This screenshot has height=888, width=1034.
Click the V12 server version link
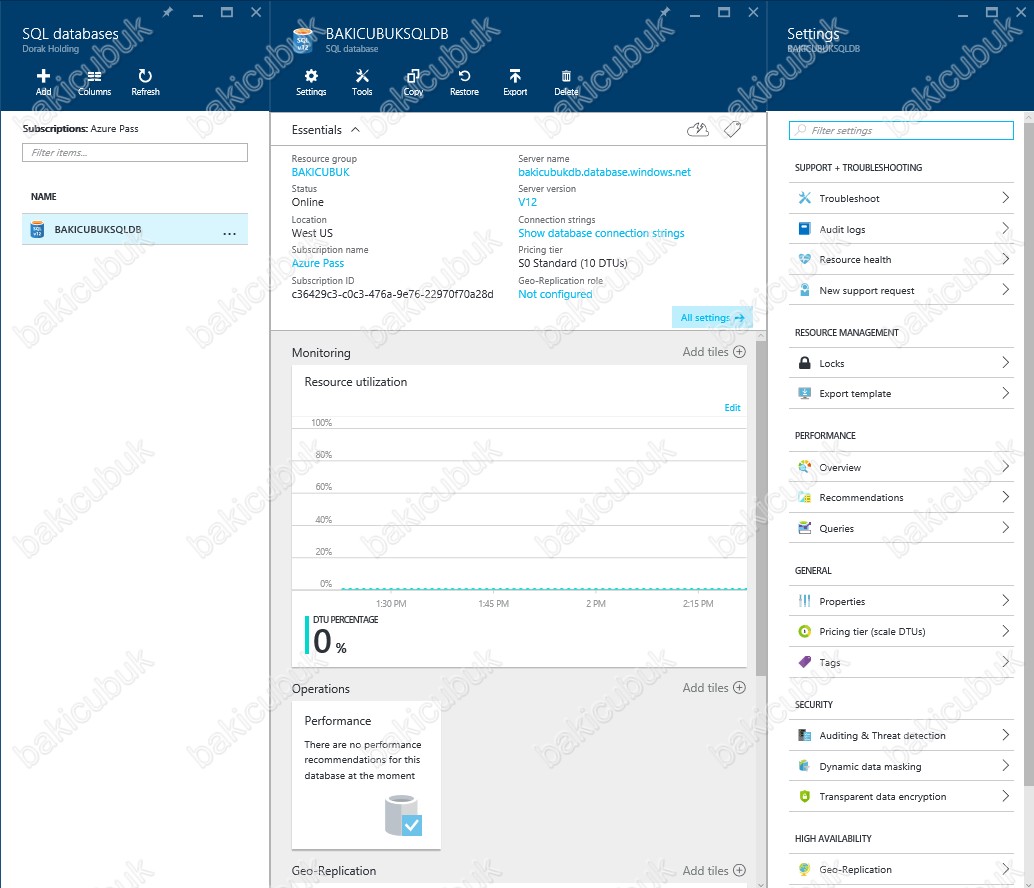point(527,202)
